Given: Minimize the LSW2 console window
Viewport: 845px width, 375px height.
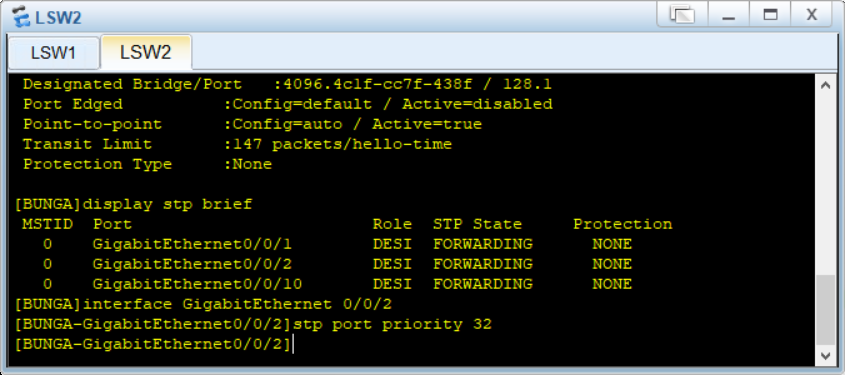Looking at the screenshot, I should coord(729,15).
